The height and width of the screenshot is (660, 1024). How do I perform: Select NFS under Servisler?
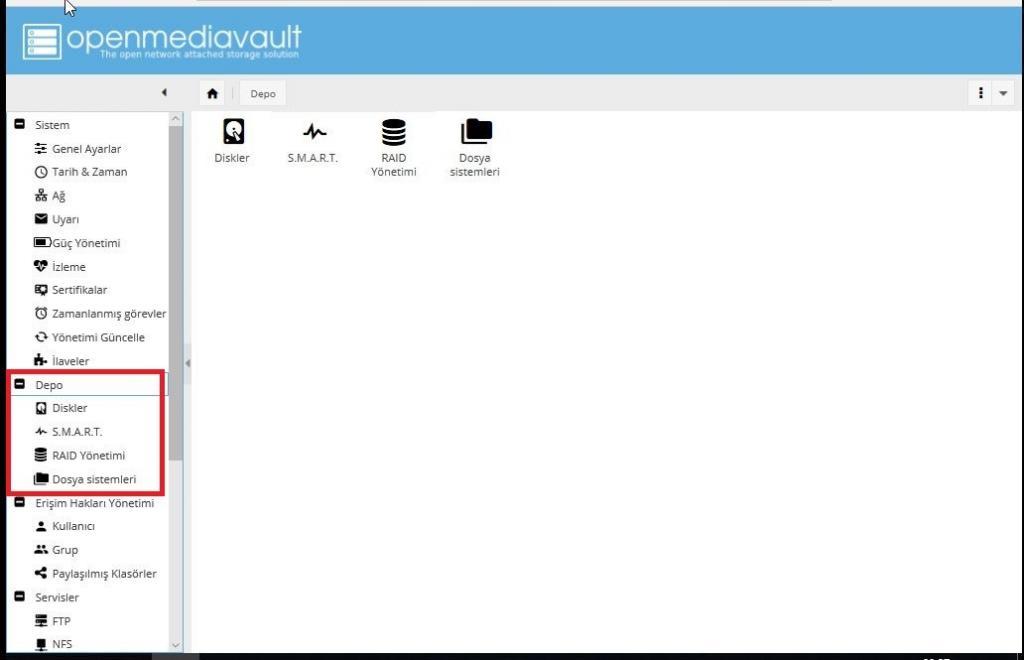click(x=54, y=644)
